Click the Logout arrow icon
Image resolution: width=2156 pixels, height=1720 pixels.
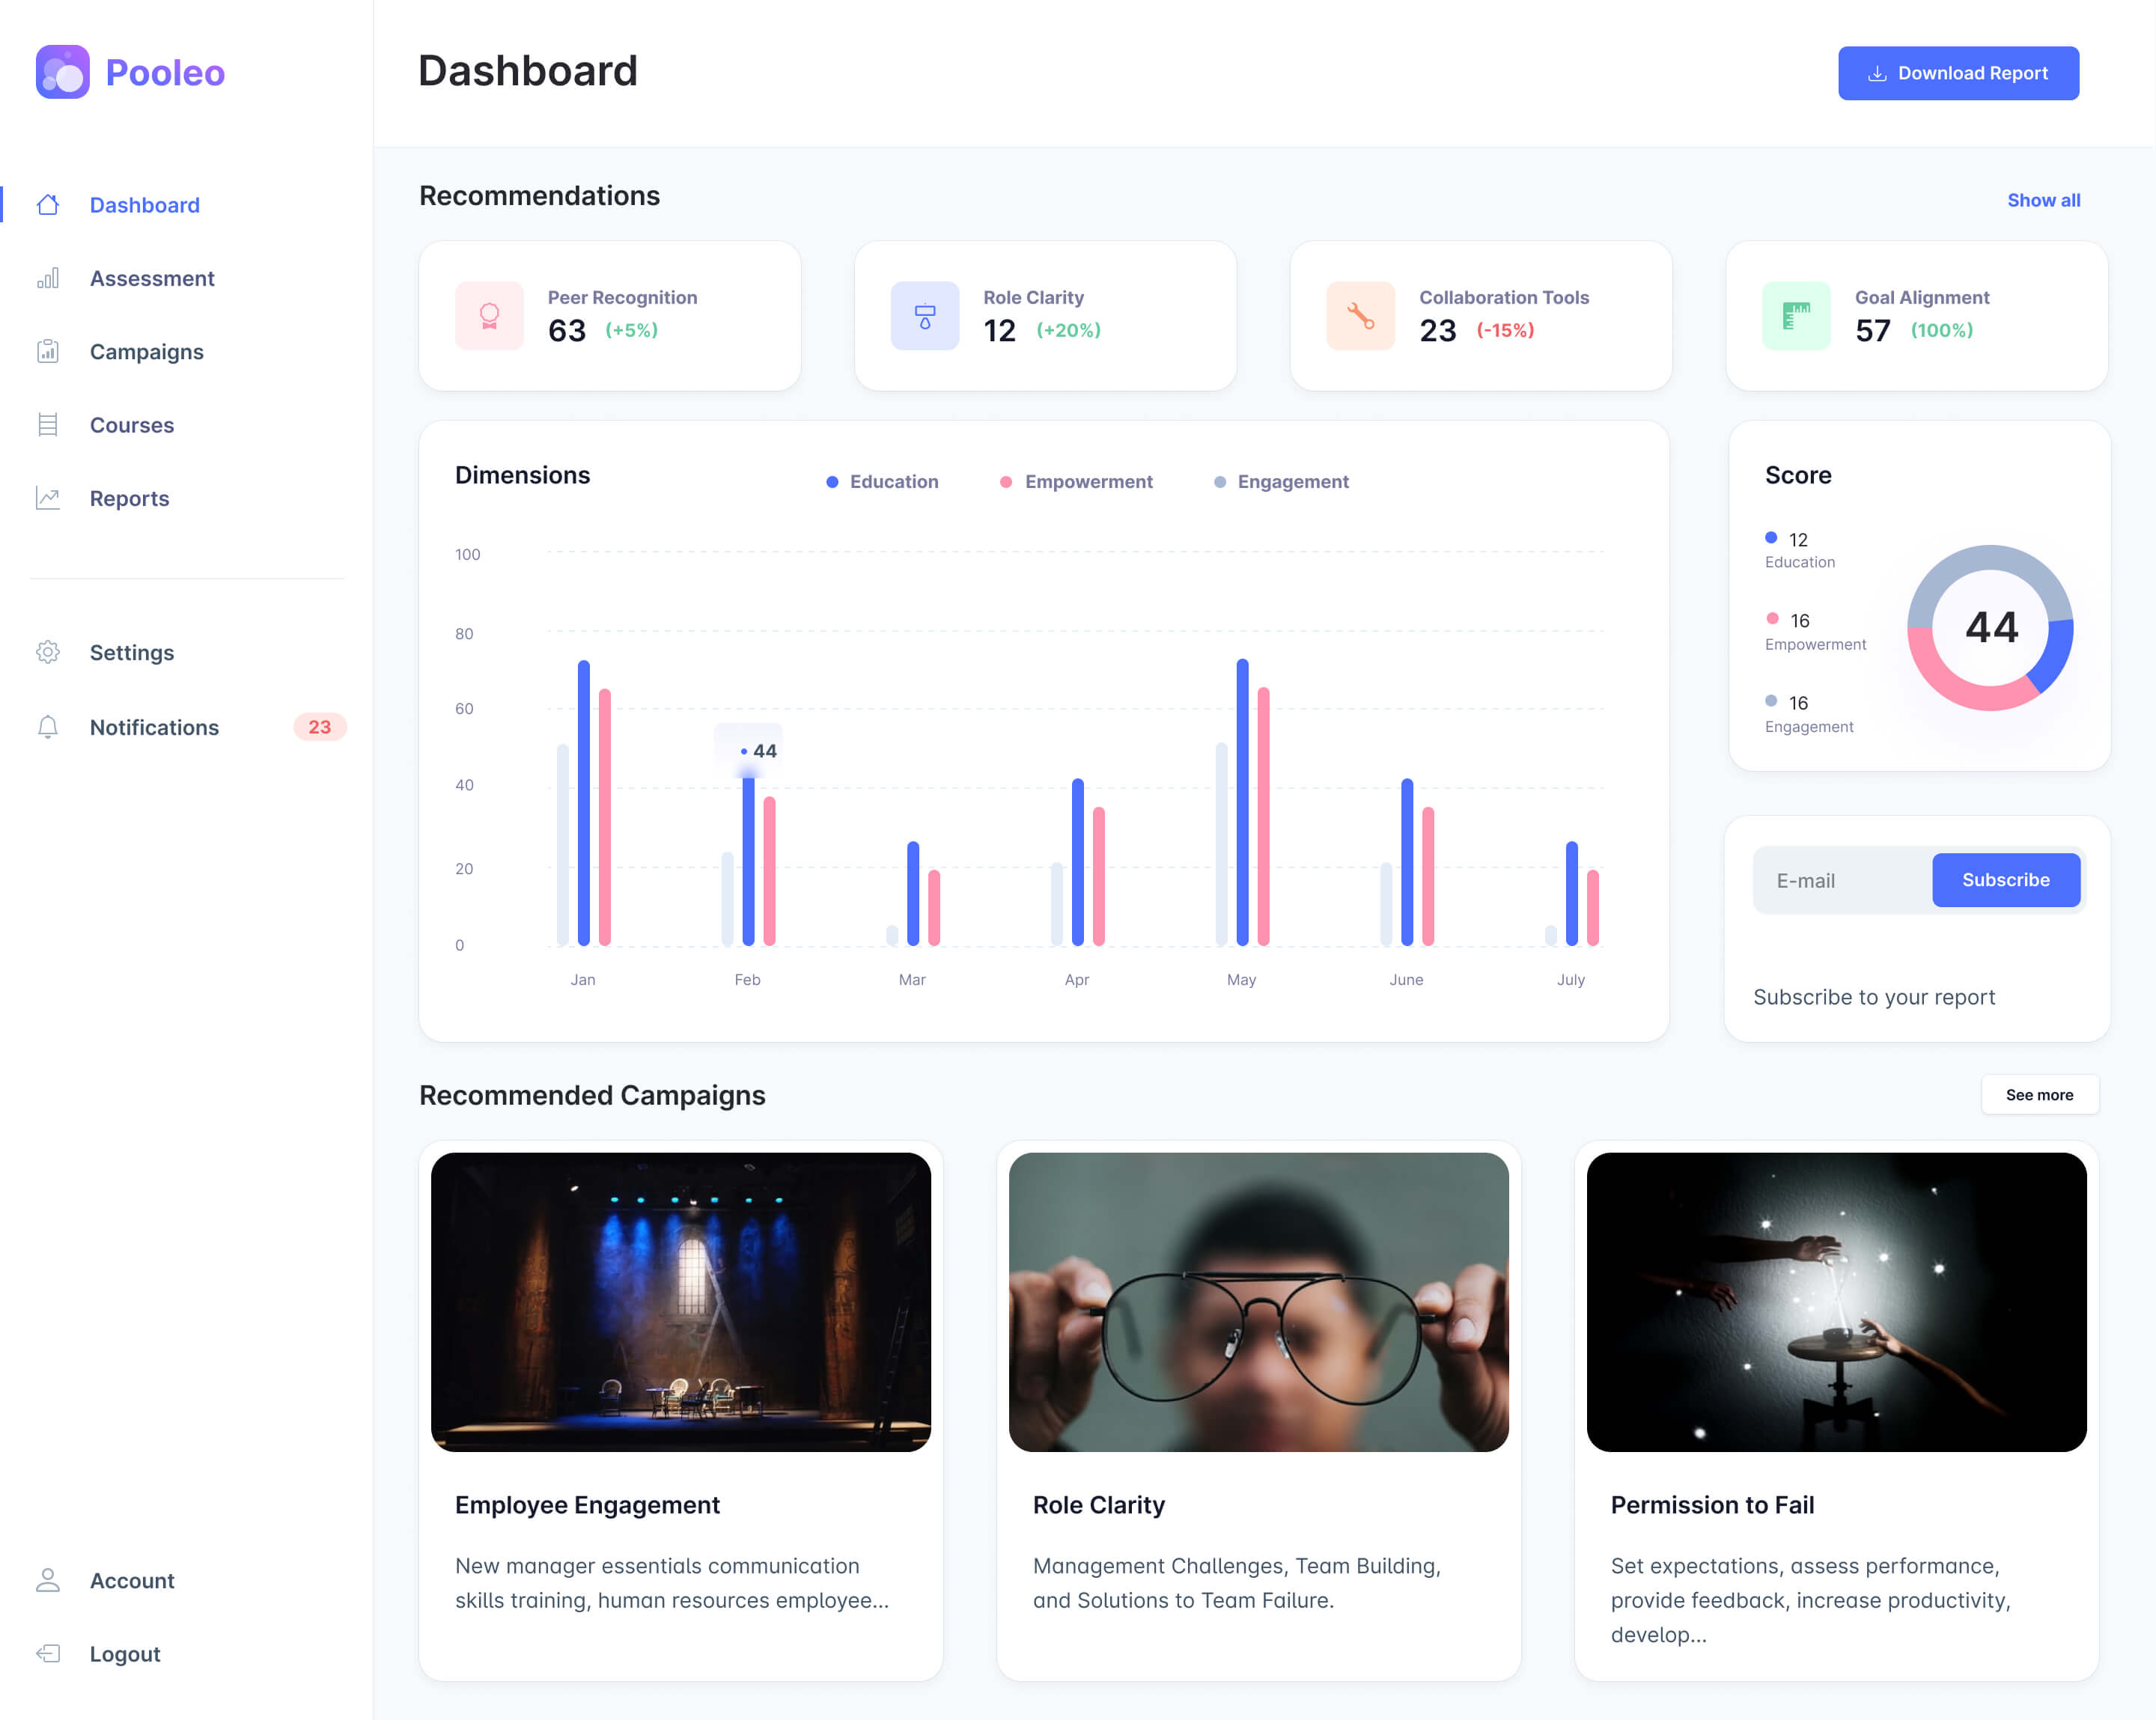tap(48, 1653)
